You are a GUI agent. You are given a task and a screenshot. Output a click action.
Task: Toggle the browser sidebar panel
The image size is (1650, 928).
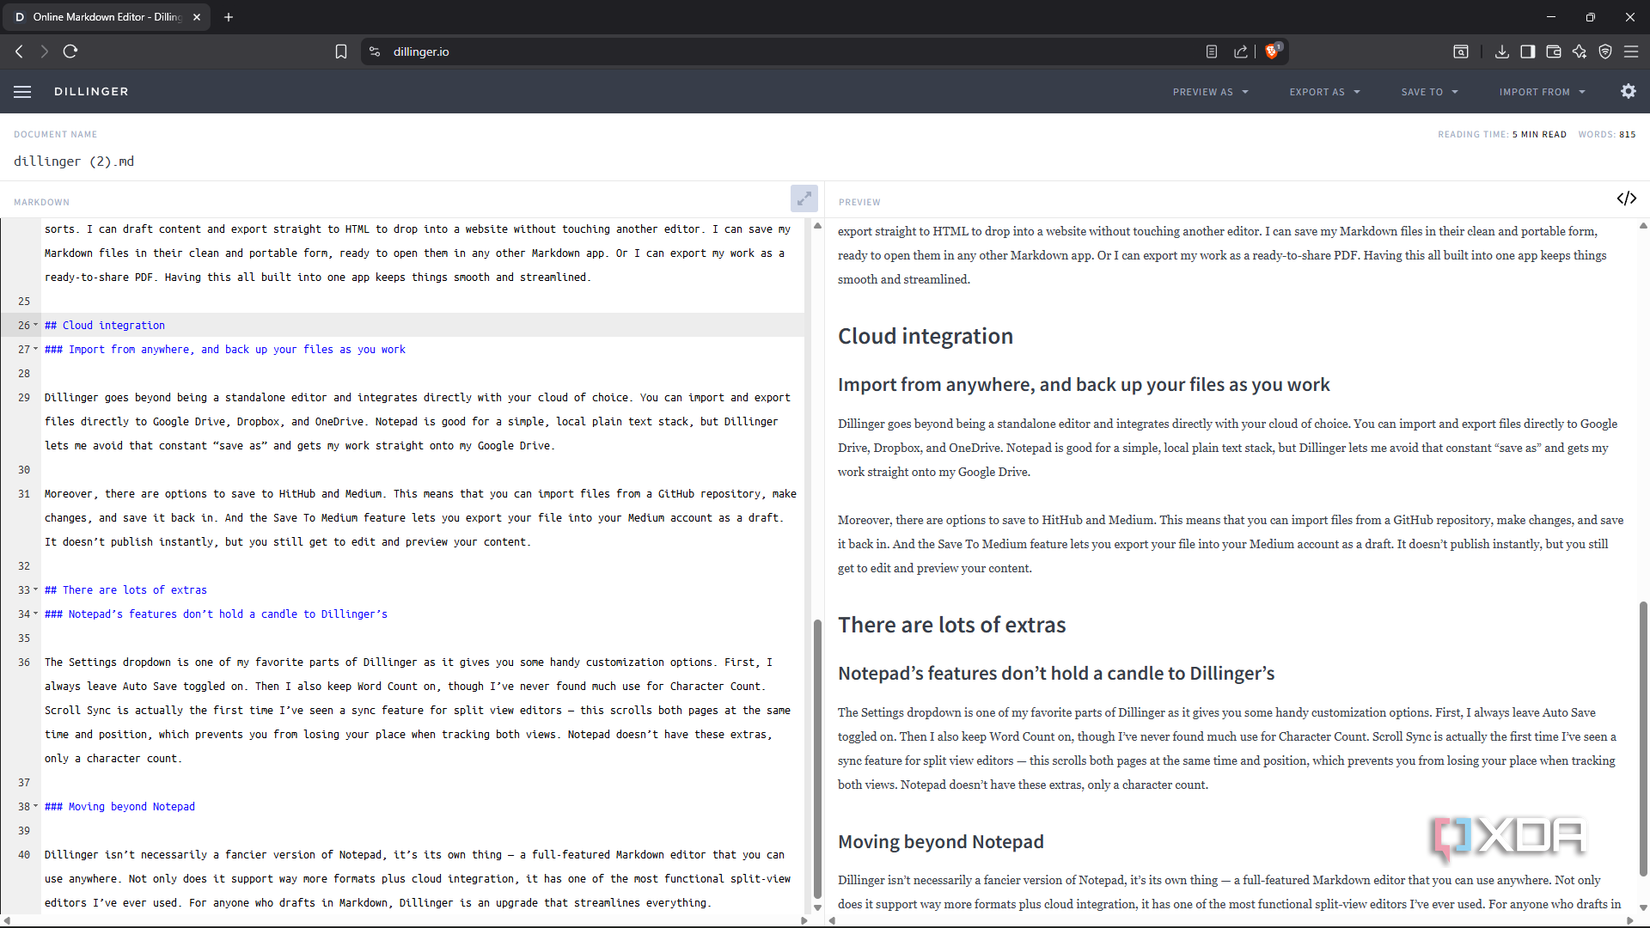pos(1528,51)
